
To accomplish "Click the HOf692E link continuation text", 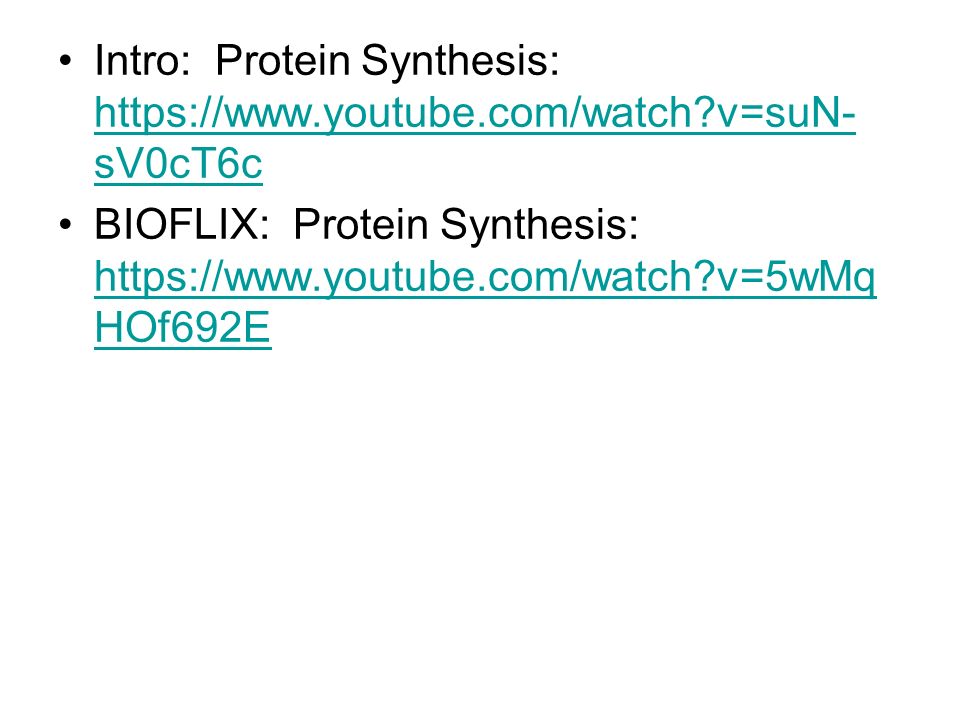I will pos(182,328).
